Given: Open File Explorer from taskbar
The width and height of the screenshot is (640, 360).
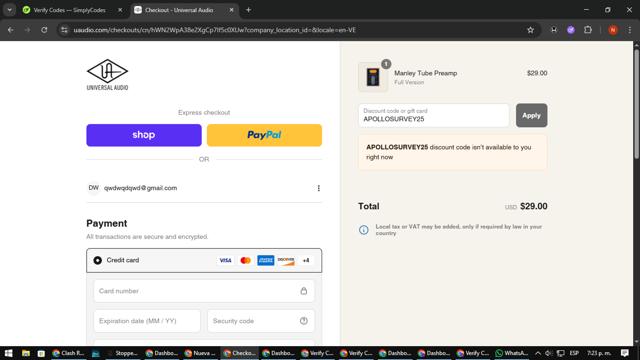Looking at the screenshot, I should tap(26, 353).
